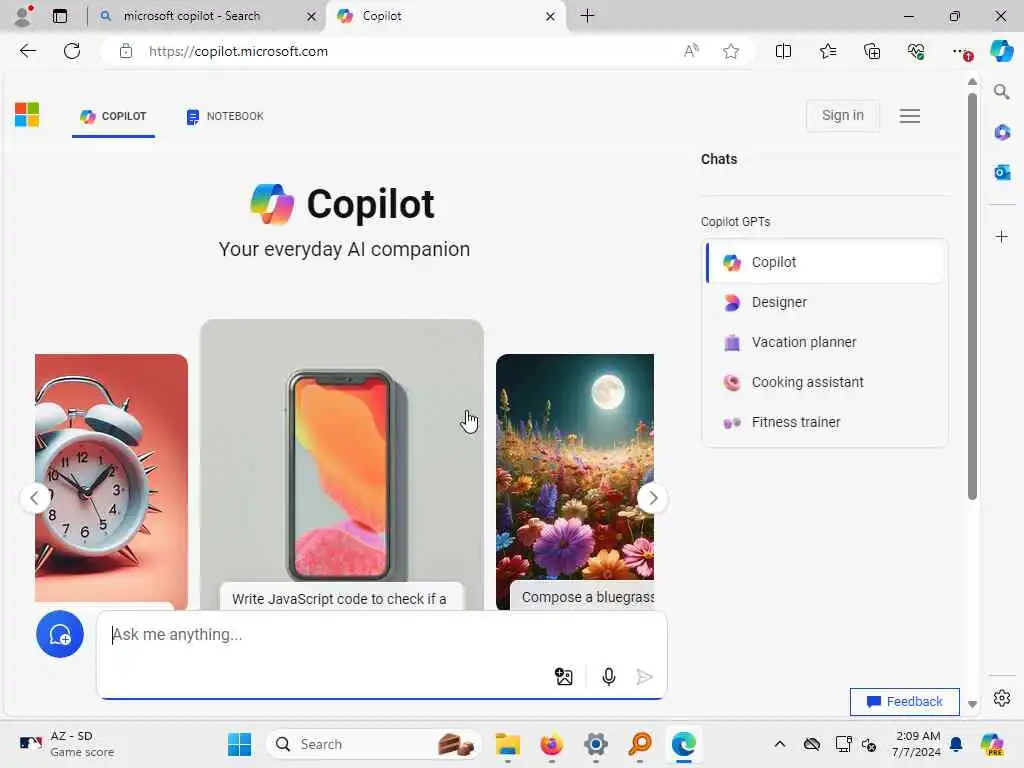This screenshot has width=1024, height=768.
Task: Show hidden tray icons chevron
Action: pyautogui.click(x=780, y=744)
